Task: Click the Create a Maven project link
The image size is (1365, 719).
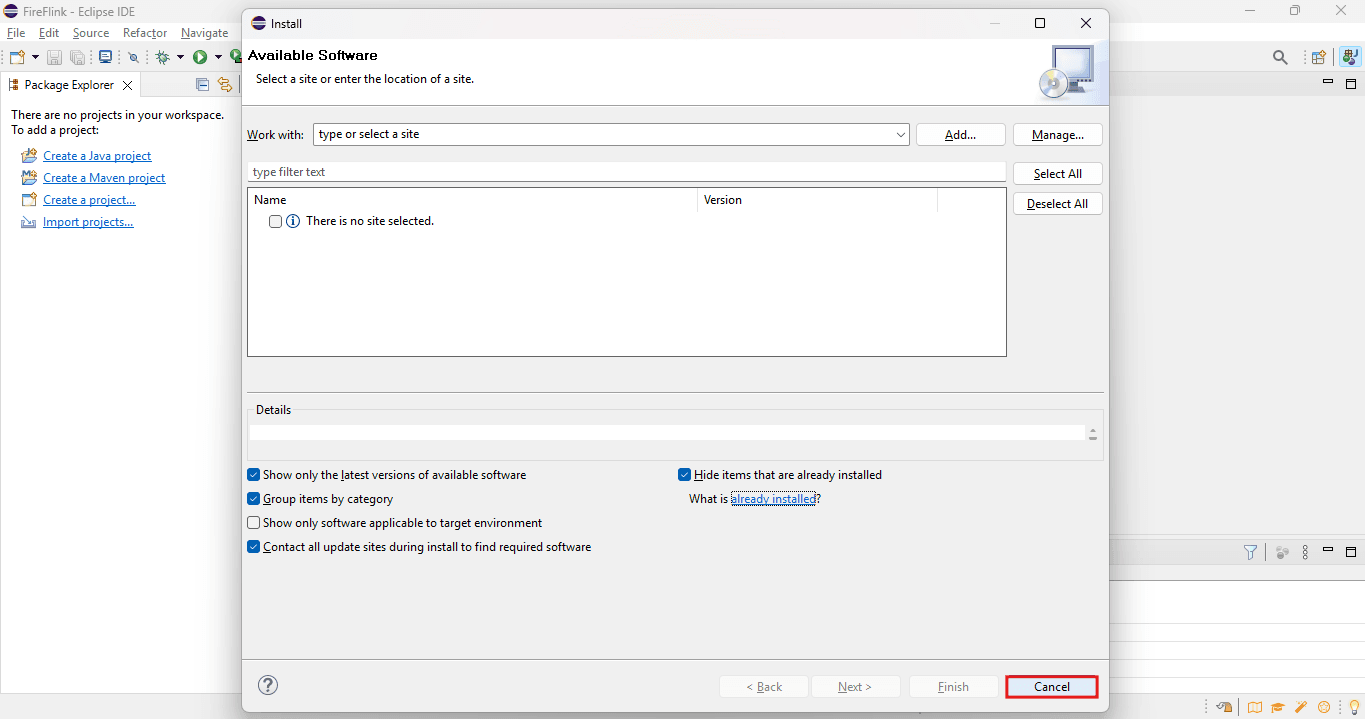Action: pos(104,178)
